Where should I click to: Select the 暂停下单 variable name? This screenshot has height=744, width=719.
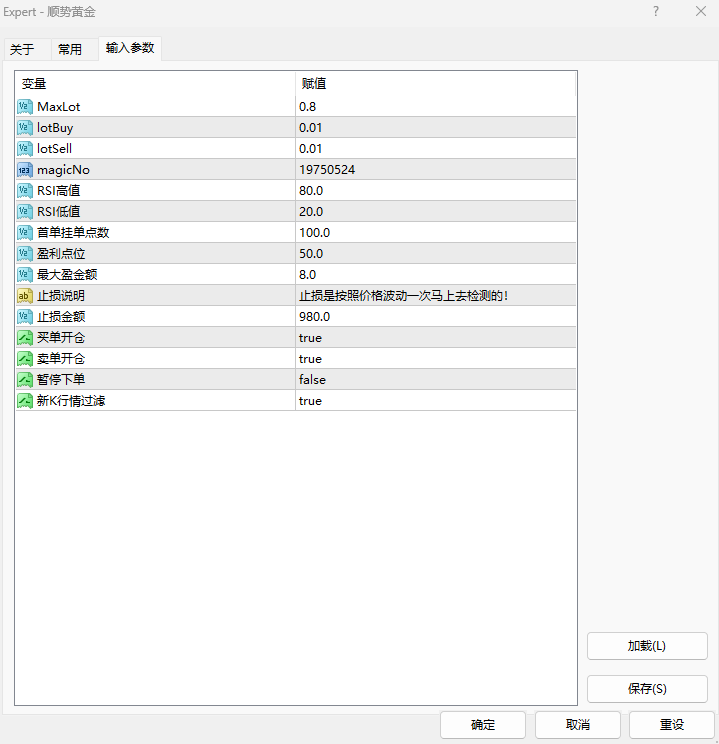click(x=61, y=380)
